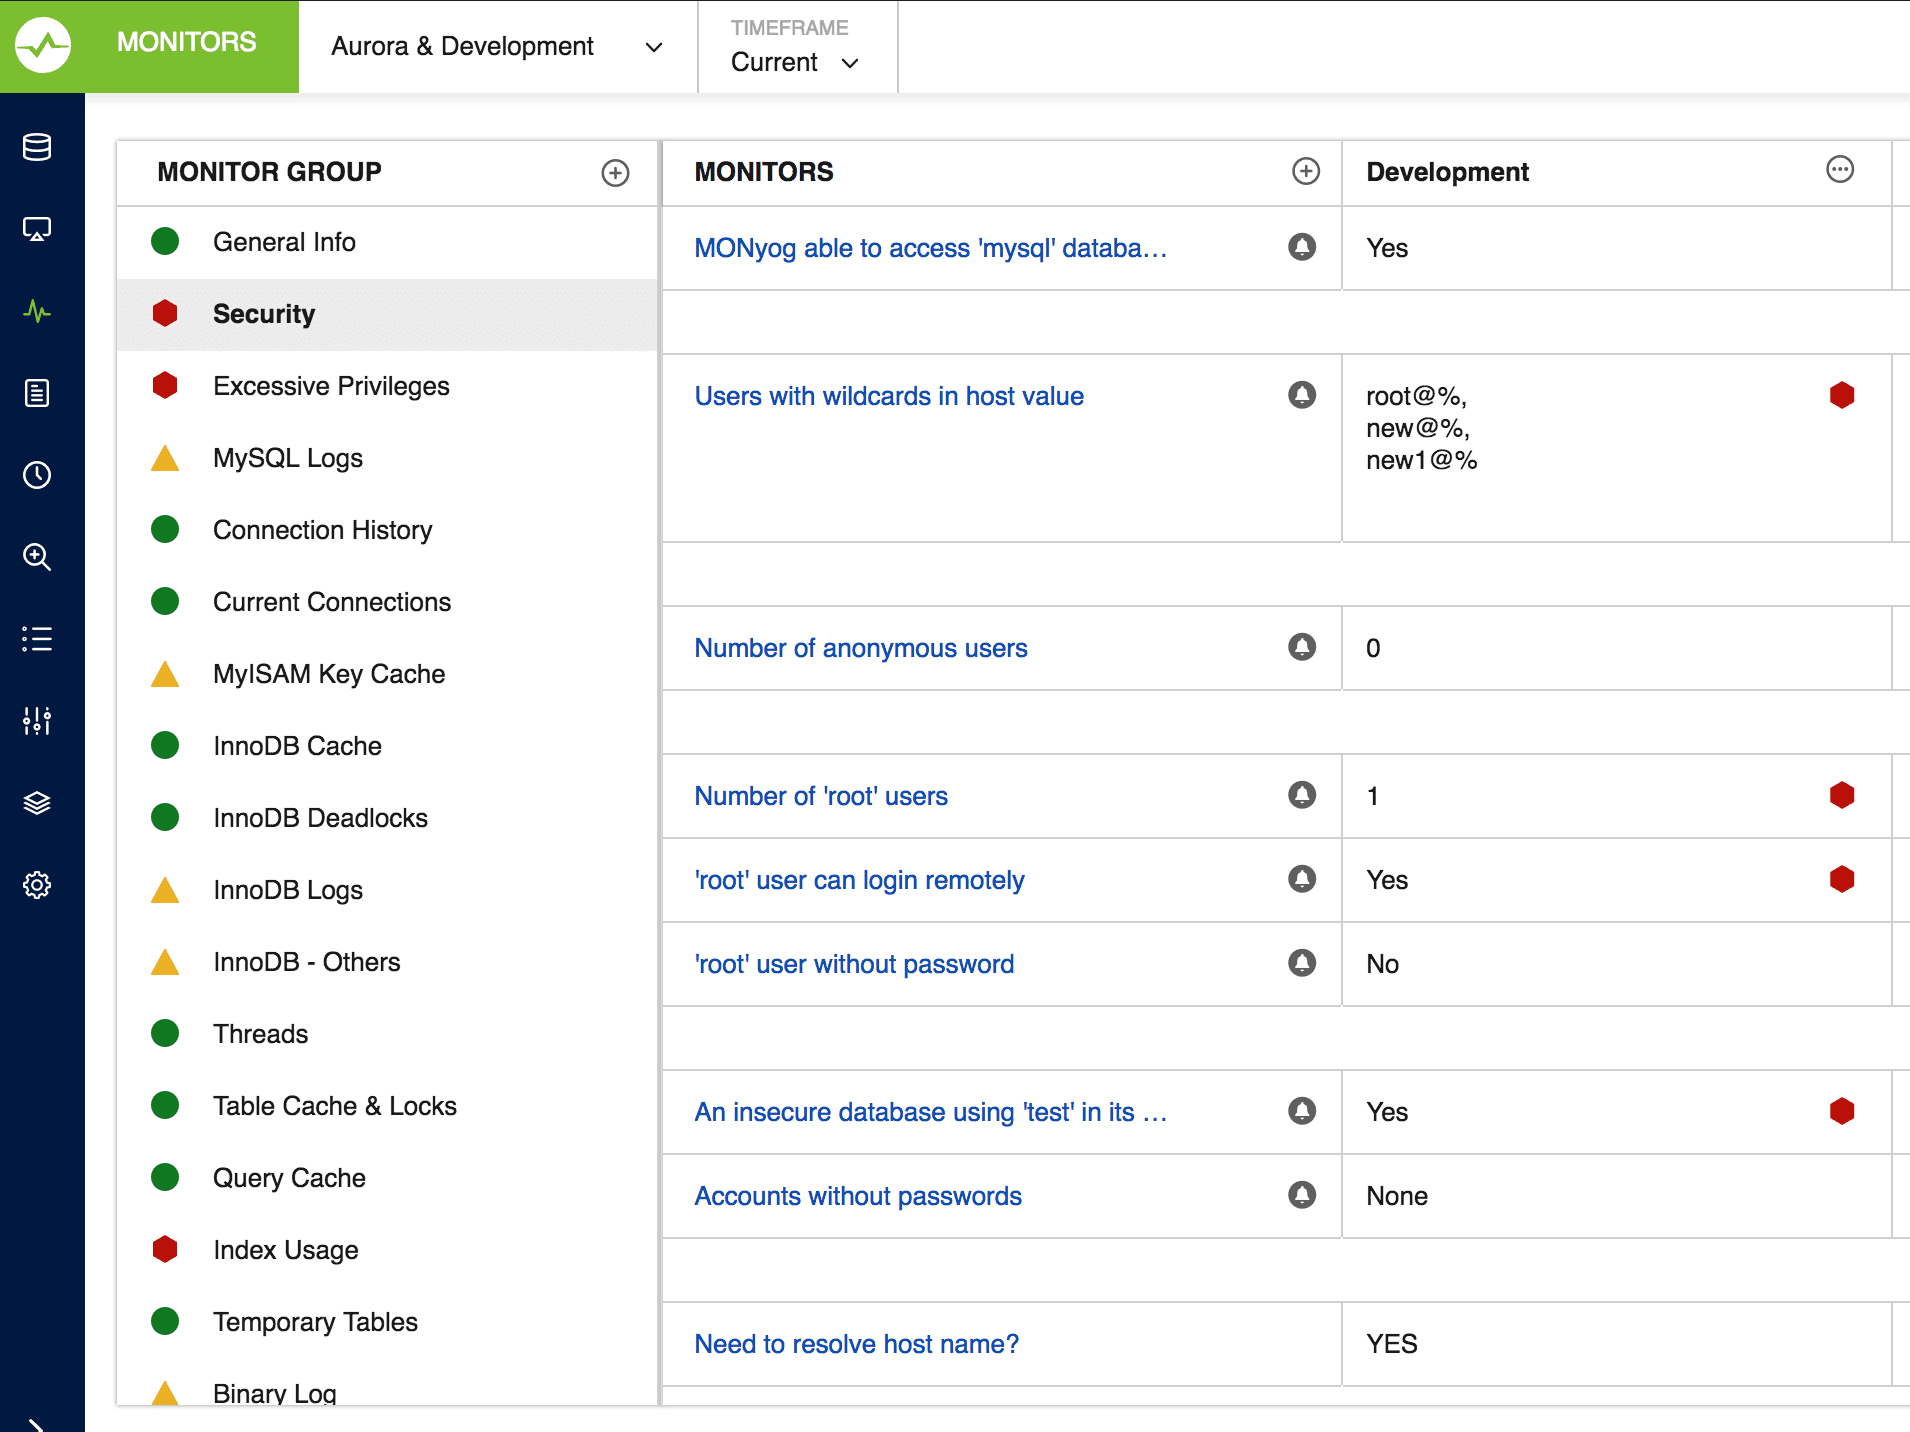
Task: Open the search magnifier icon in sidebar
Action: tap(37, 557)
